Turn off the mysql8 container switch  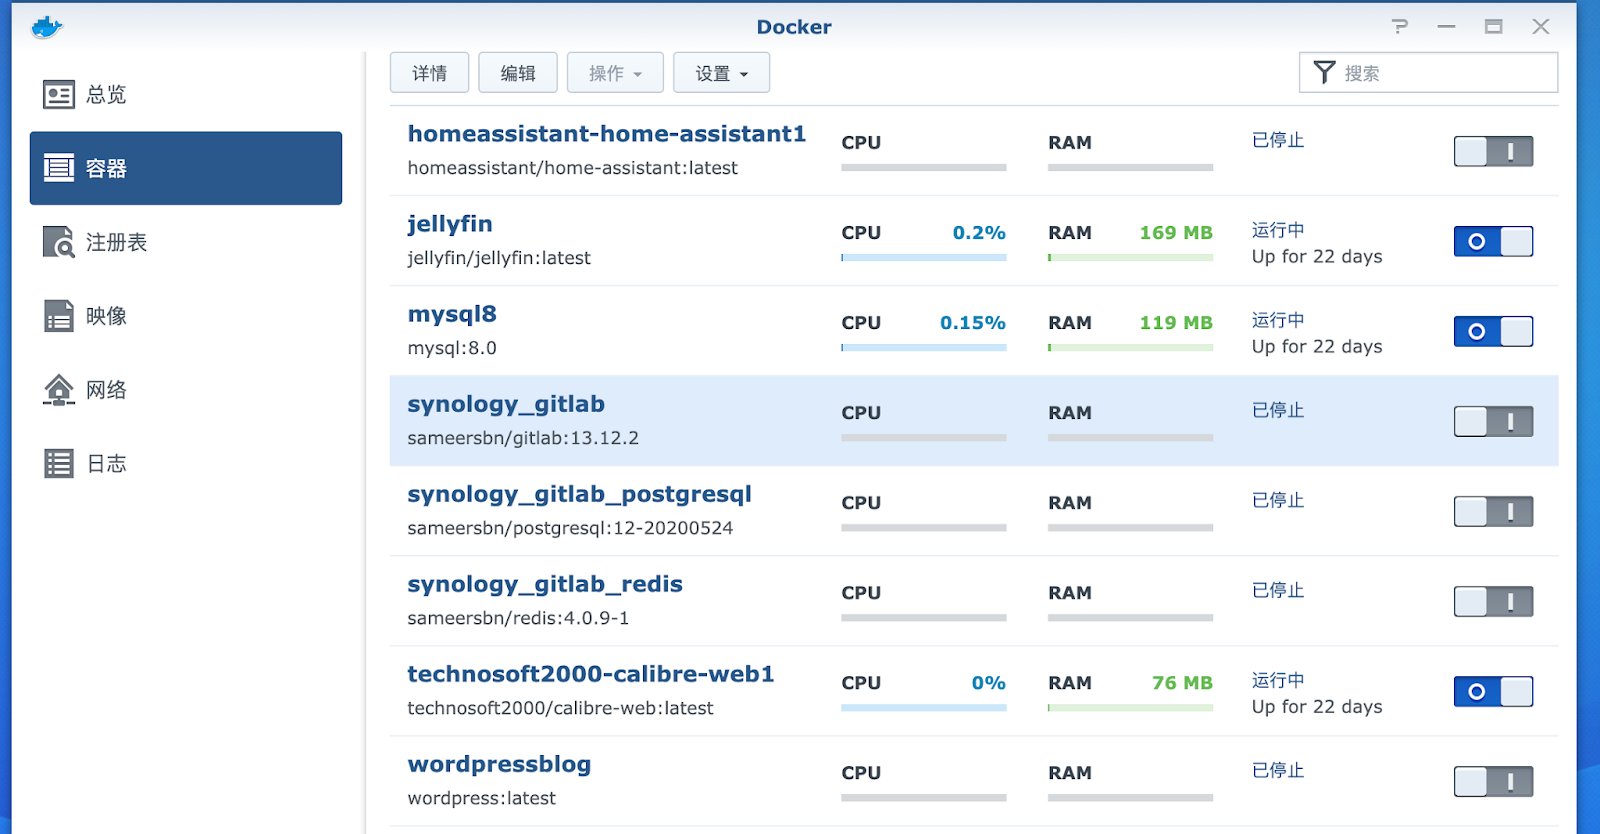click(x=1493, y=332)
